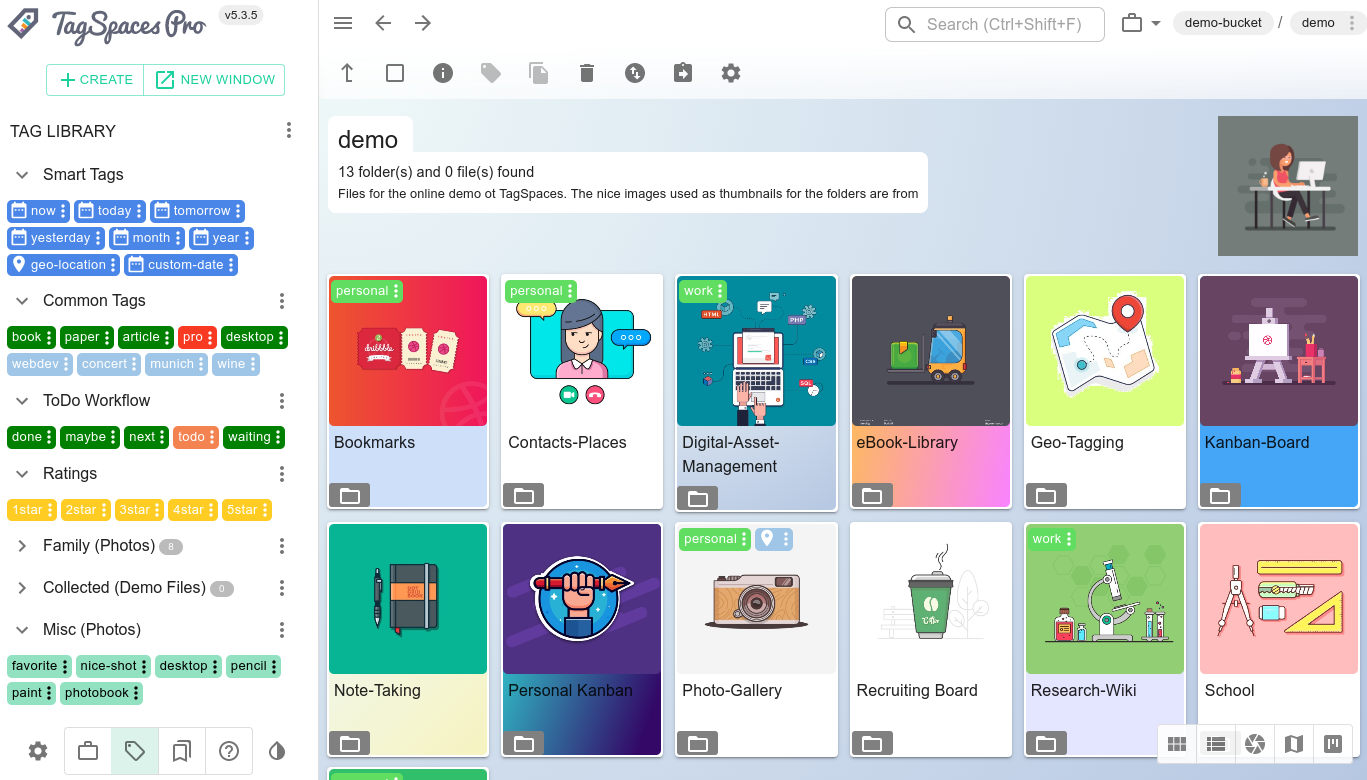Expand the Family (Photos) tag group
The height and width of the screenshot is (780, 1367).
point(22,545)
